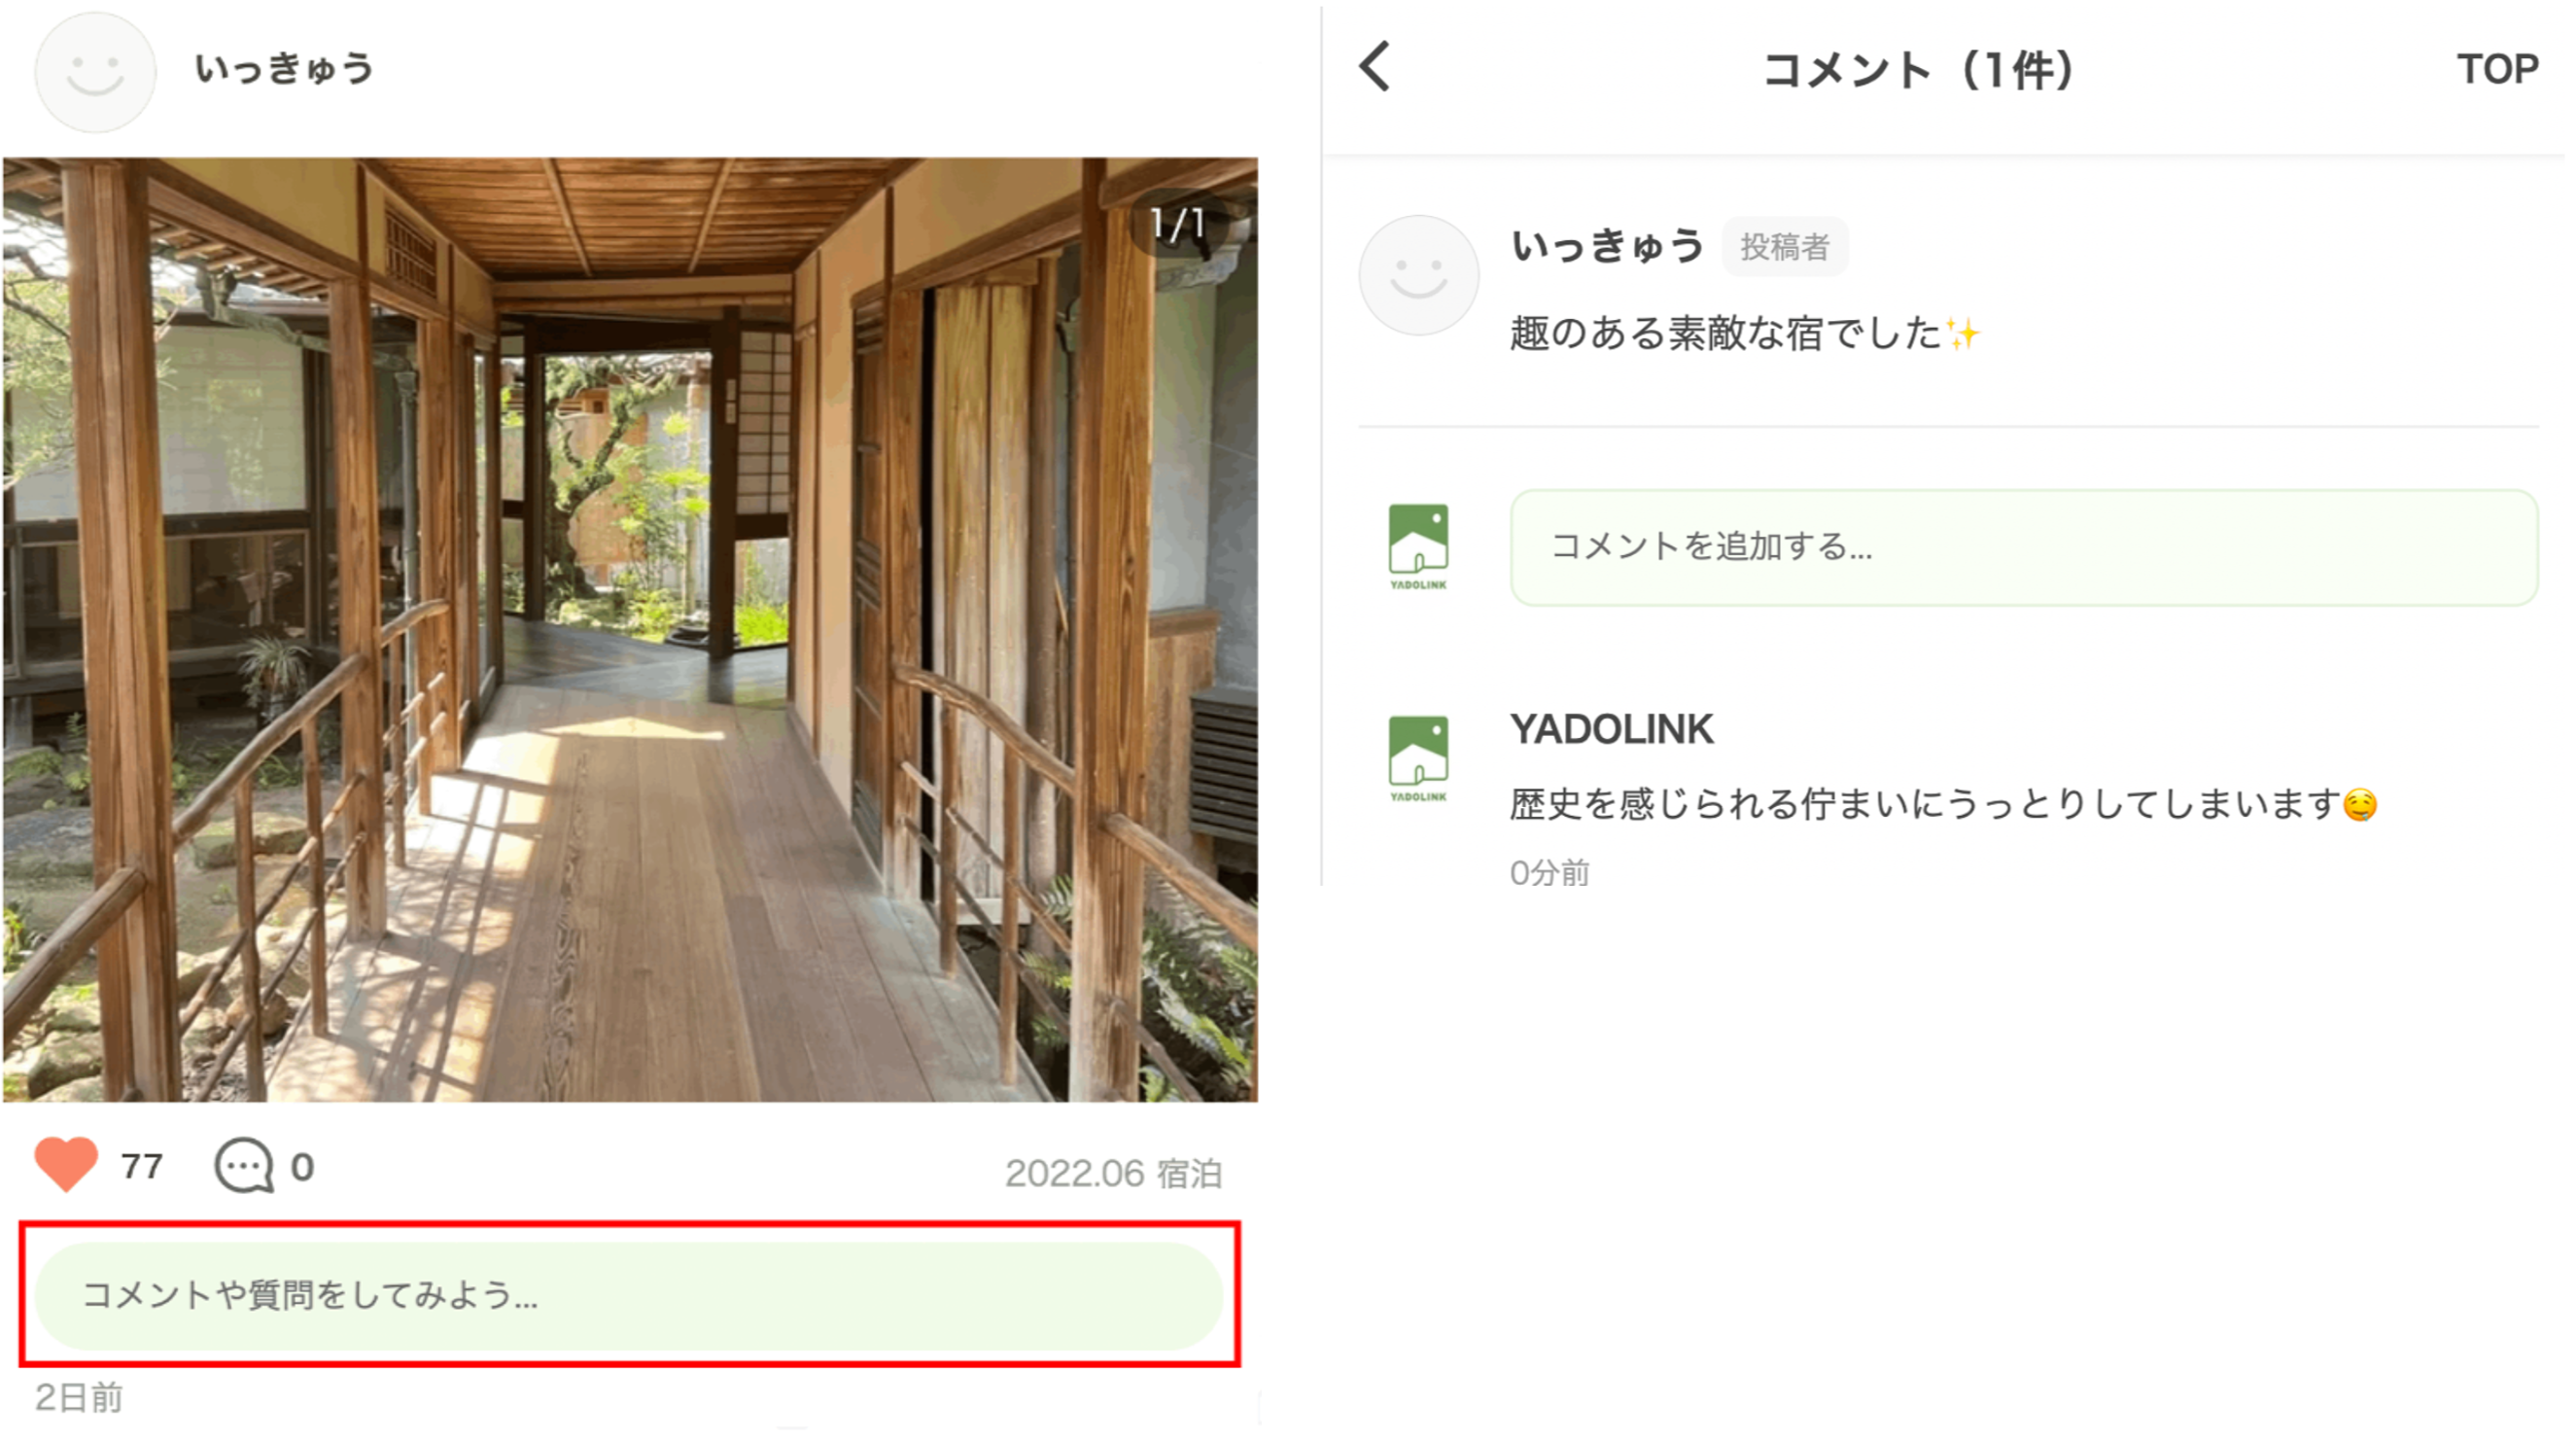Click いっきゅう avatar above the photo
This screenshot has height=1442, width=2576.
[95, 71]
